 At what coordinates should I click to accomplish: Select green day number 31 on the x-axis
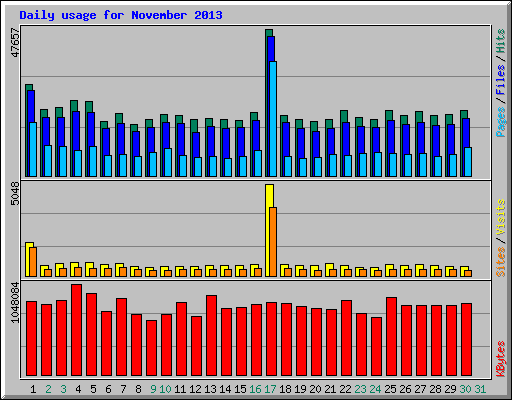click(x=480, y=389)
